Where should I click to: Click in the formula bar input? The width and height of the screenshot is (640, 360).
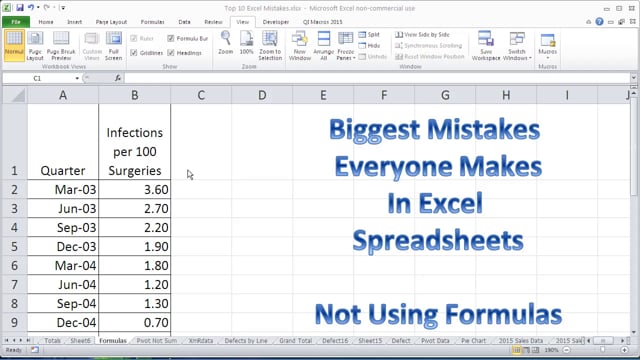point(377,78)
